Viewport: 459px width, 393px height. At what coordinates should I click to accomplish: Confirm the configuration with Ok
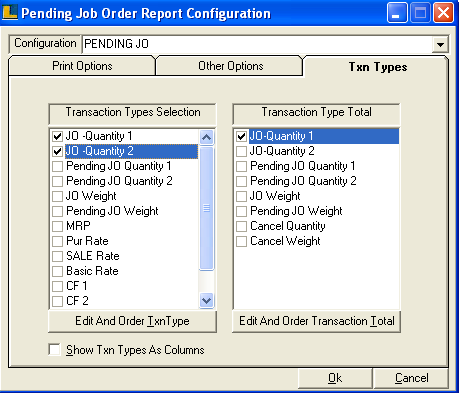point(335,378)
